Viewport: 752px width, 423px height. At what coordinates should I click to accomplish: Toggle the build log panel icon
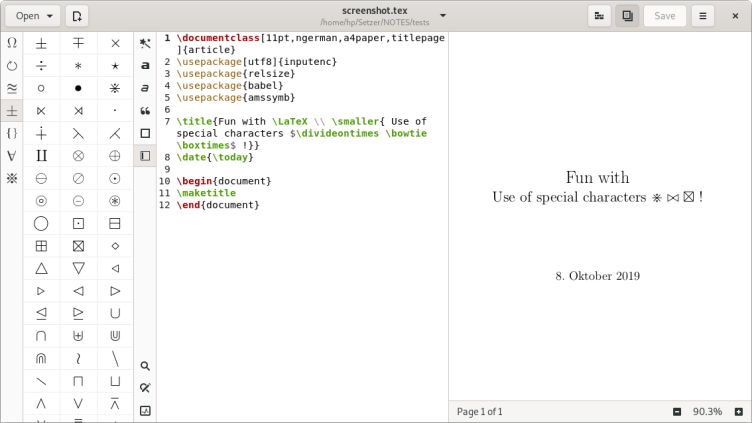pos(145,410)
